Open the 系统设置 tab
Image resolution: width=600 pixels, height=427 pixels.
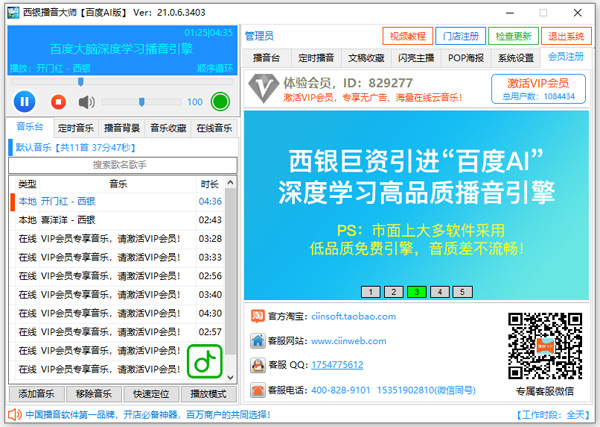515,58
